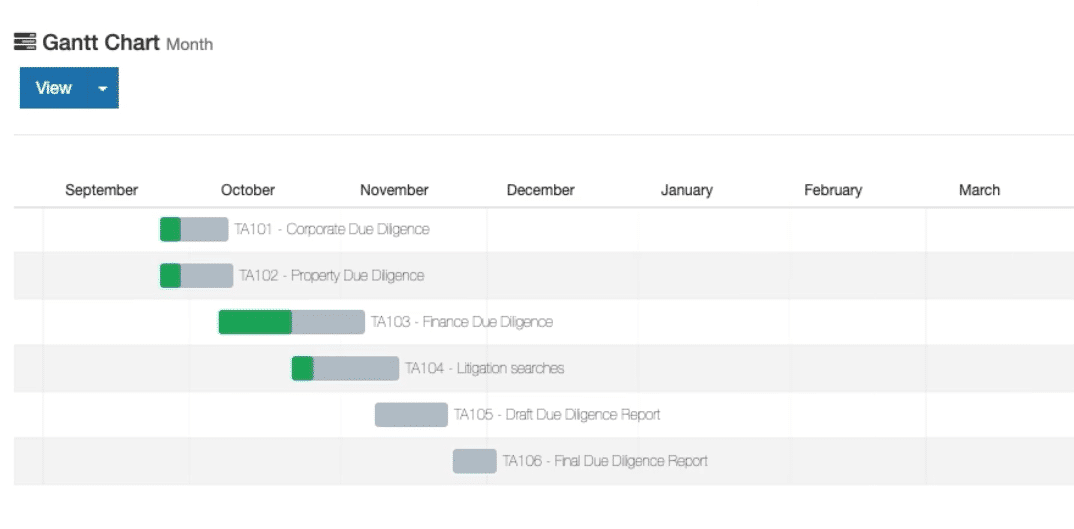Click the TA104 - Litigation searches label
The width and height of the screenshot is (1074, 529).
[x=484, y=369]
